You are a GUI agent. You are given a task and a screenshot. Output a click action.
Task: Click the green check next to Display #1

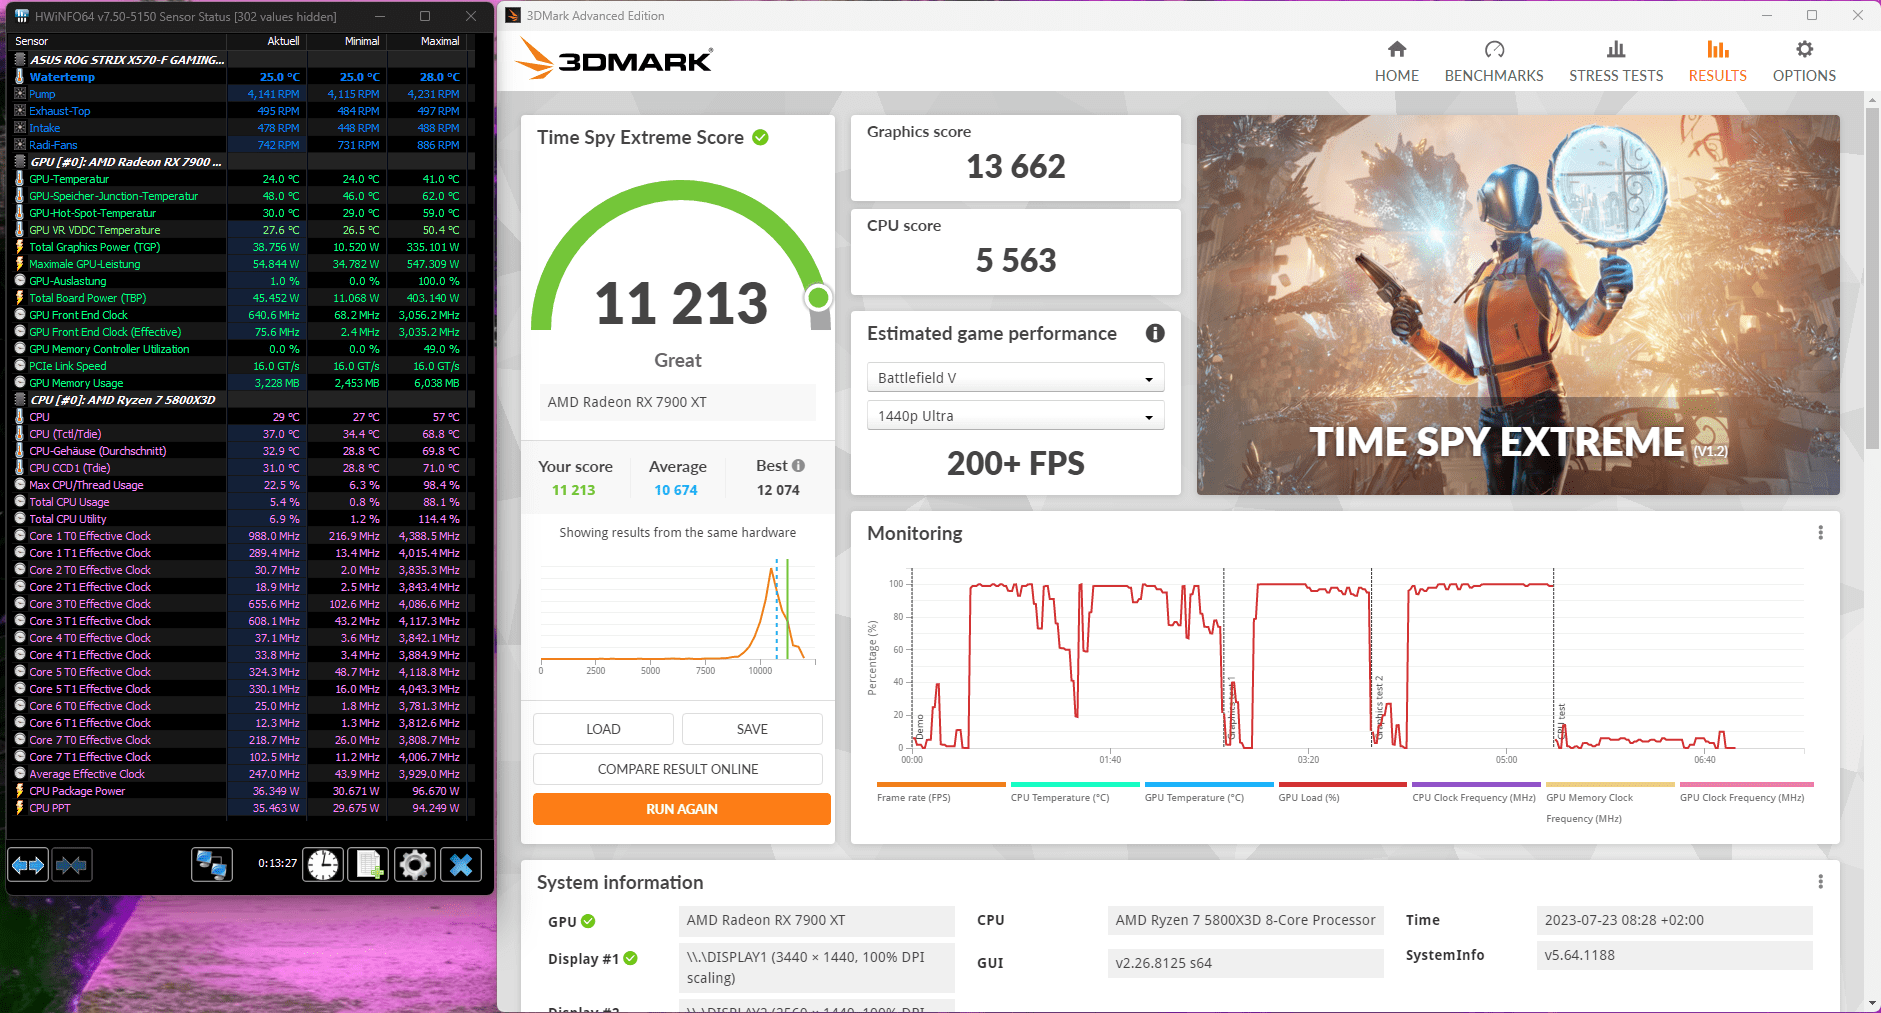631,958
